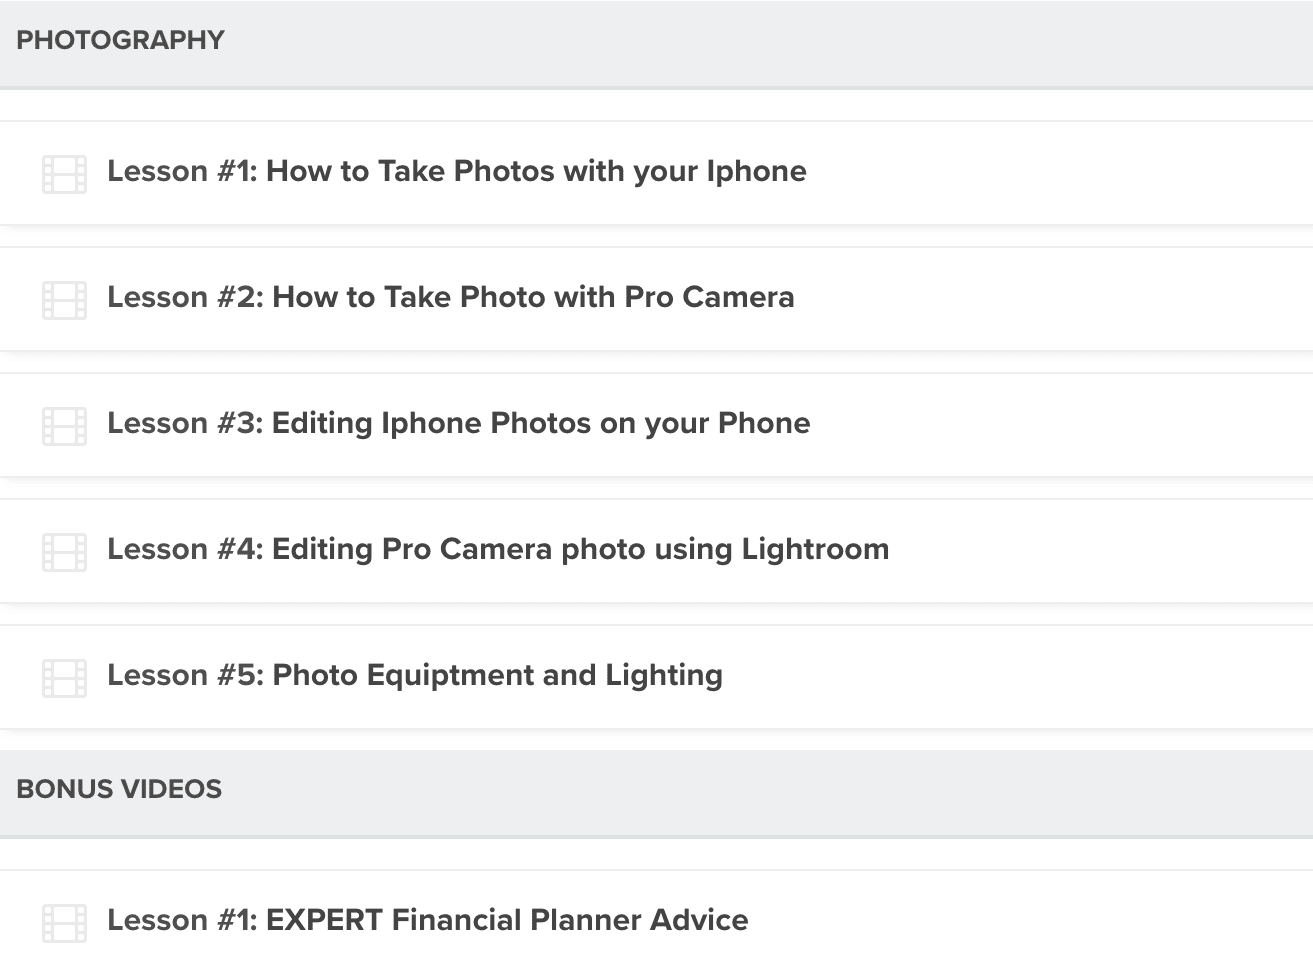Collapse the BONUS VIDEOS section header
Viewport: 1313px width, 970px height.
[656, 793]
